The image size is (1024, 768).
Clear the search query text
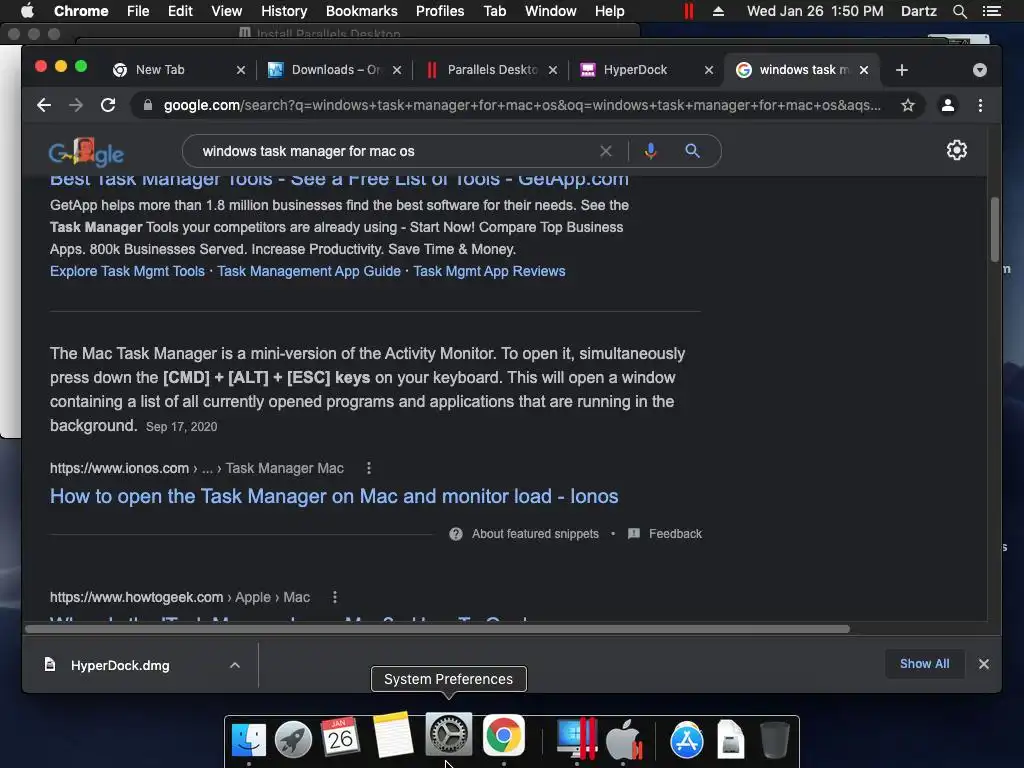(605, 152)
